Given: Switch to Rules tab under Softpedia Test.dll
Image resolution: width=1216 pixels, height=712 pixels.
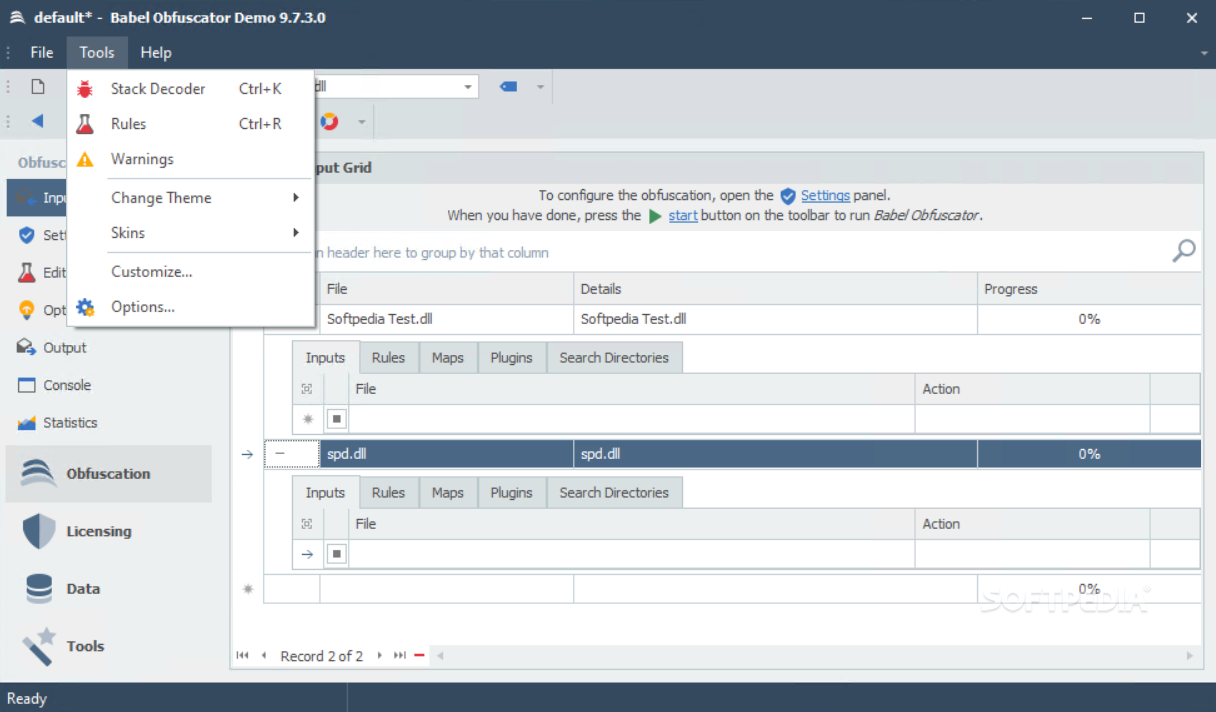Looking at the screenshot, I should click(388, 358).
